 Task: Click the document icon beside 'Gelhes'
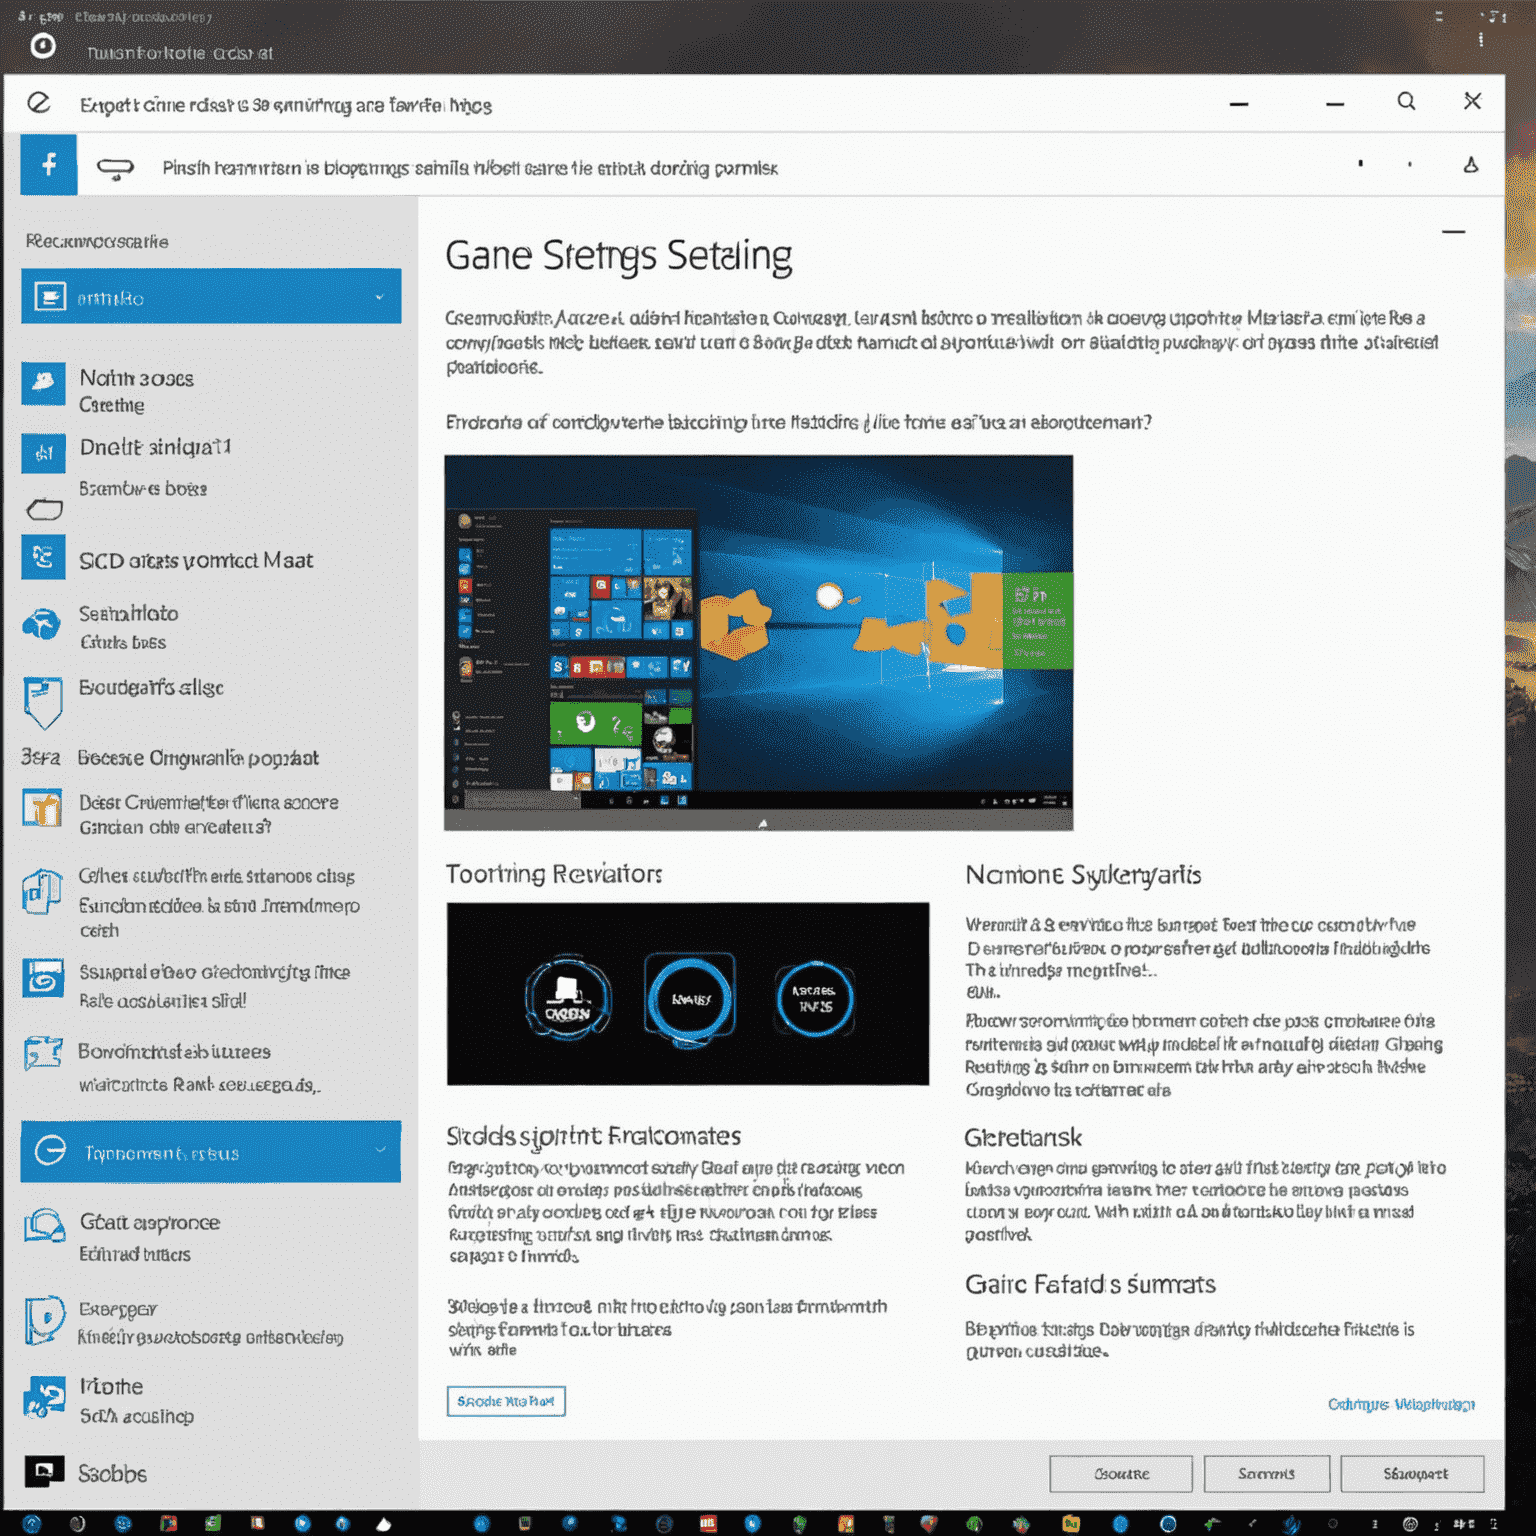click(43, 891)
